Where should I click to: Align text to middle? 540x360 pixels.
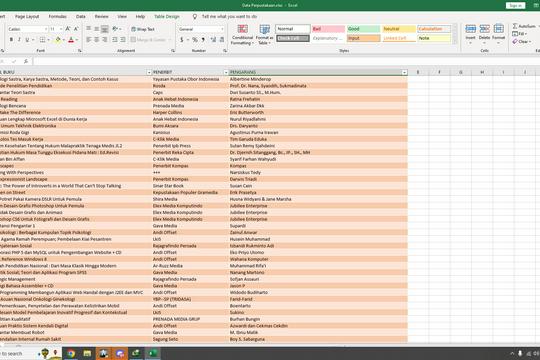(97, 29)
